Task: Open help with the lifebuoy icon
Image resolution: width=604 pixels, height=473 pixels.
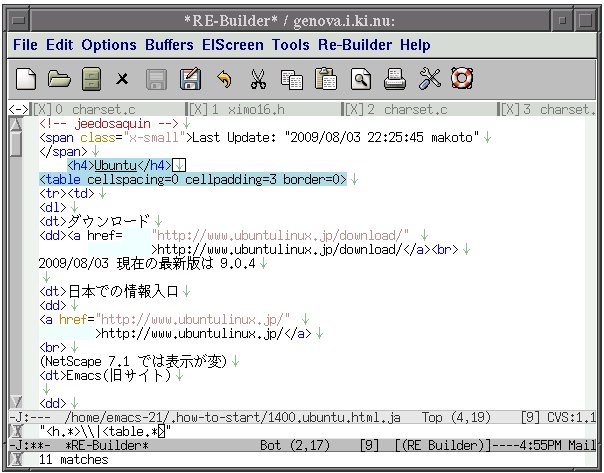Action: tap(462, 78)
